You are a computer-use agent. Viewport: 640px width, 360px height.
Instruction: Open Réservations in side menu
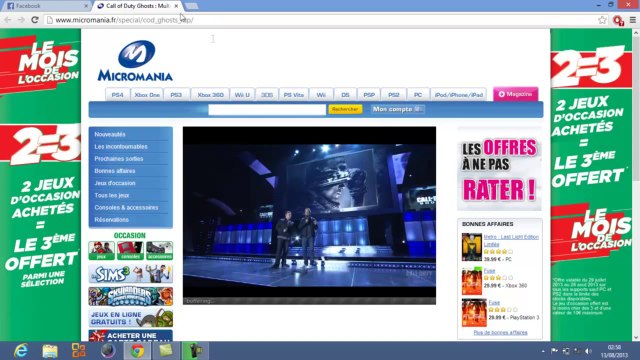tap(111, 220)
